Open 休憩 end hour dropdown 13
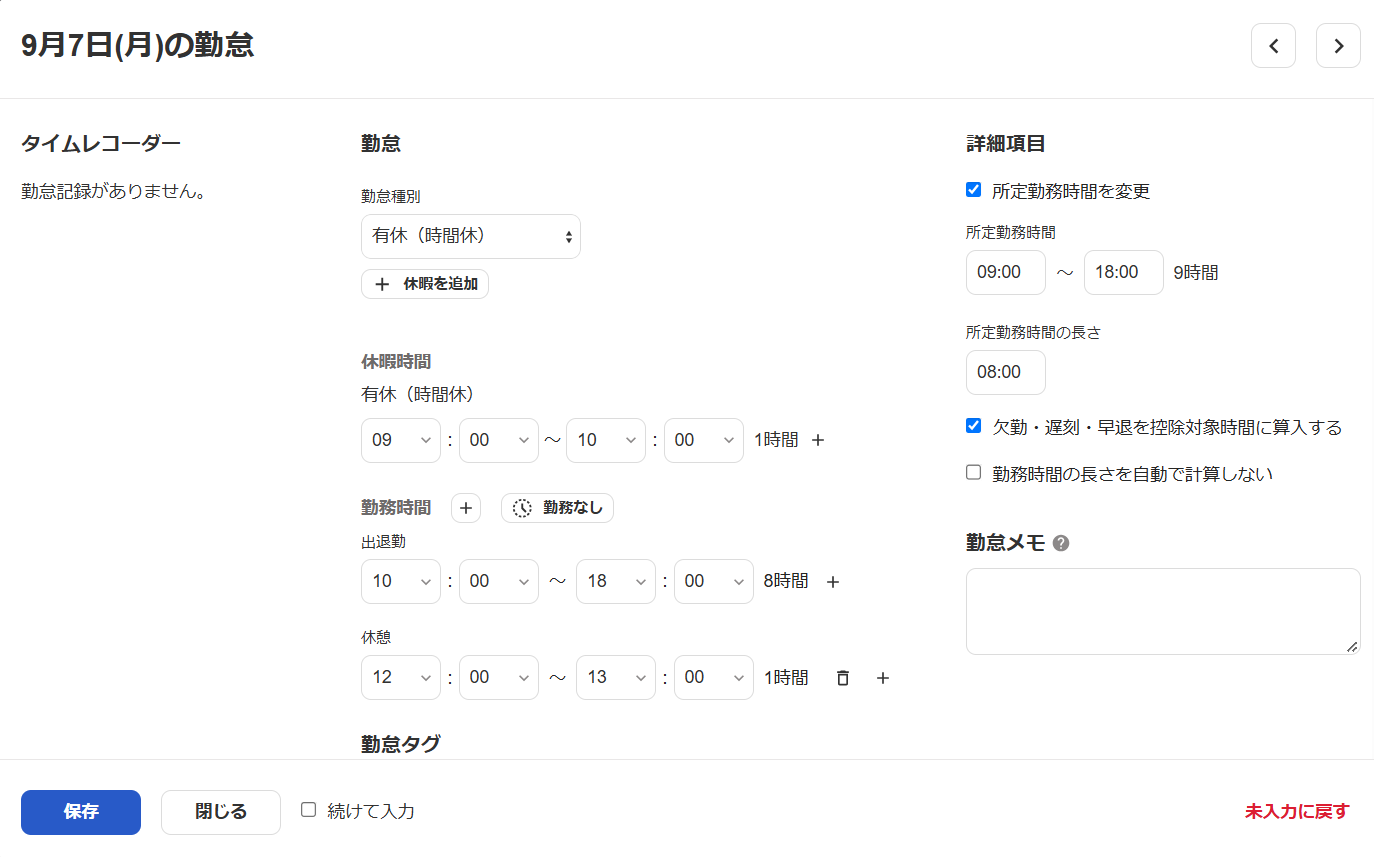This screenshot has height=857, width=1374. coord(616,677)
